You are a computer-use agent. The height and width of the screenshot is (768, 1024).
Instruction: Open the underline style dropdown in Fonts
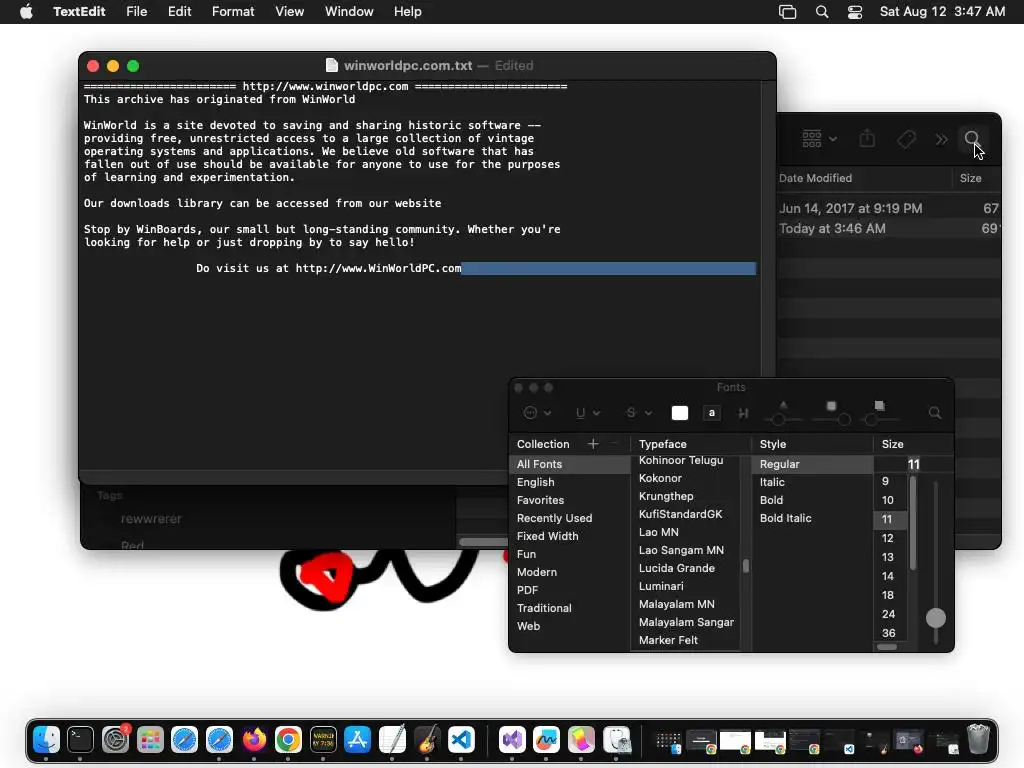pyautogui.click(x=587, y=413)
